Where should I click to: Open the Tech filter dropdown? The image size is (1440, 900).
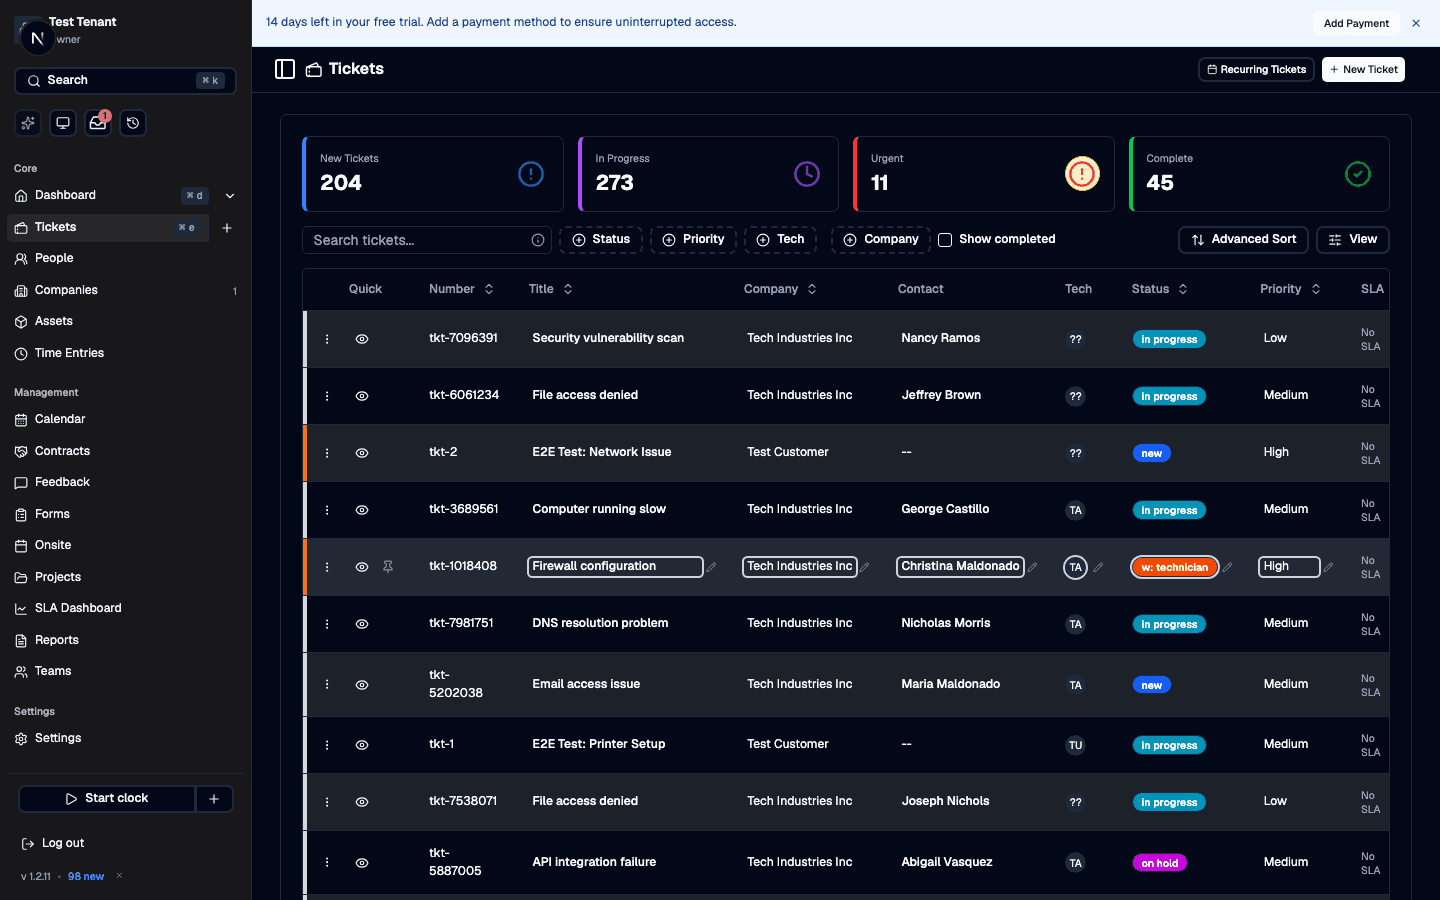click(x=780, y=239)
